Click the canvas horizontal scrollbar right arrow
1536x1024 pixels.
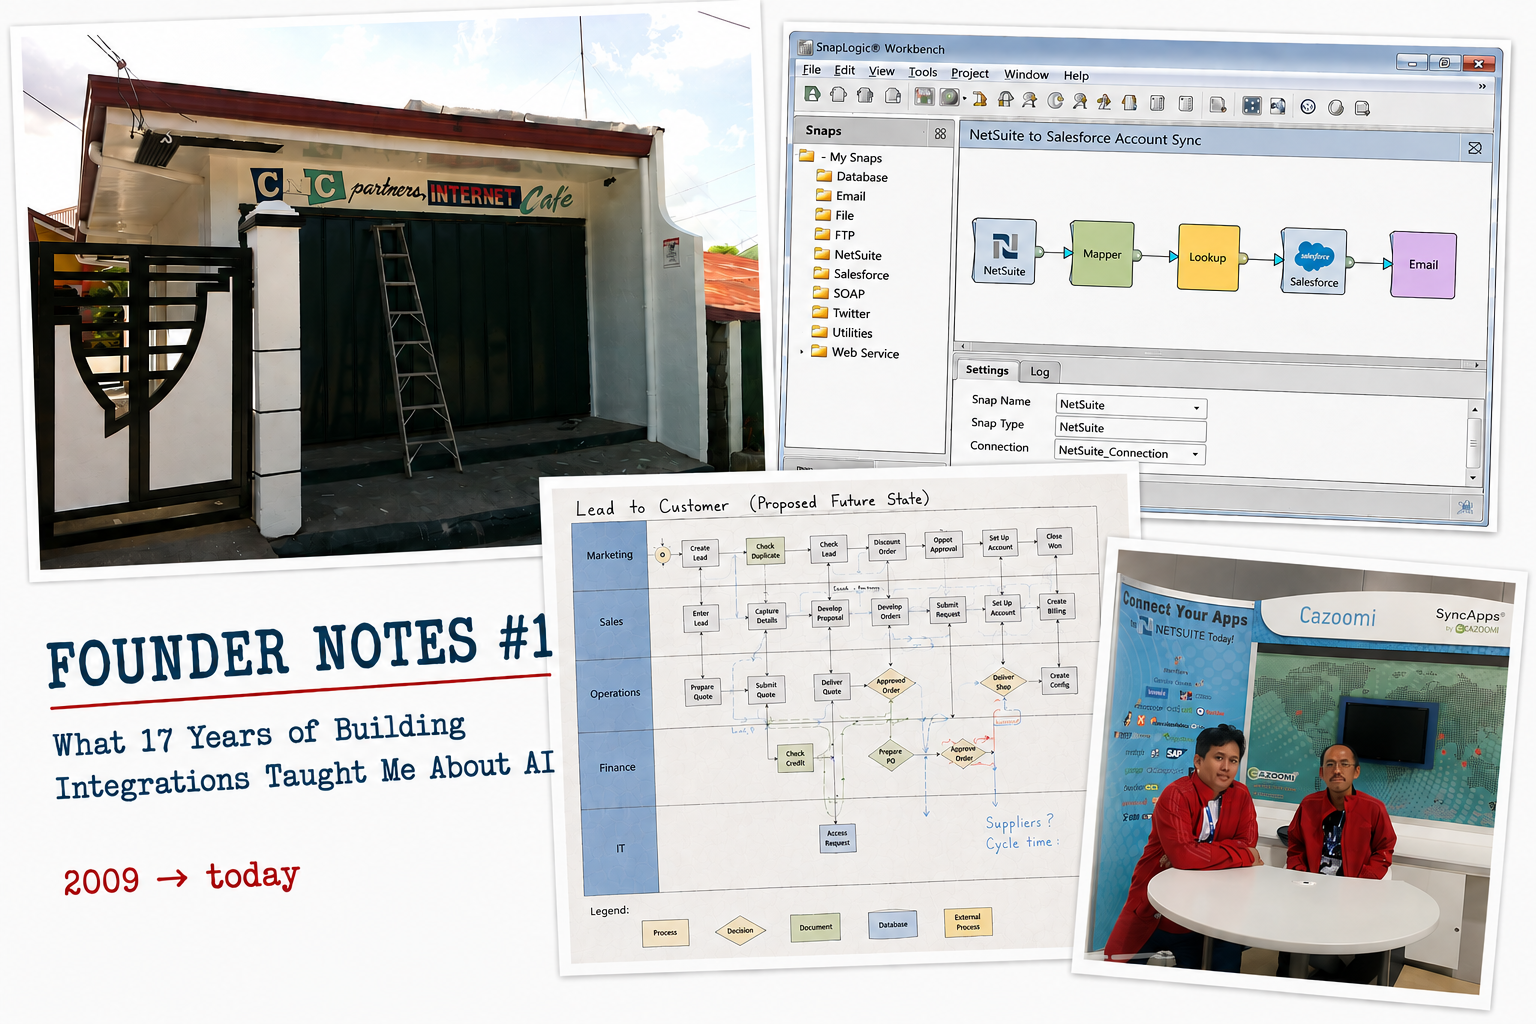(1476, 365)
